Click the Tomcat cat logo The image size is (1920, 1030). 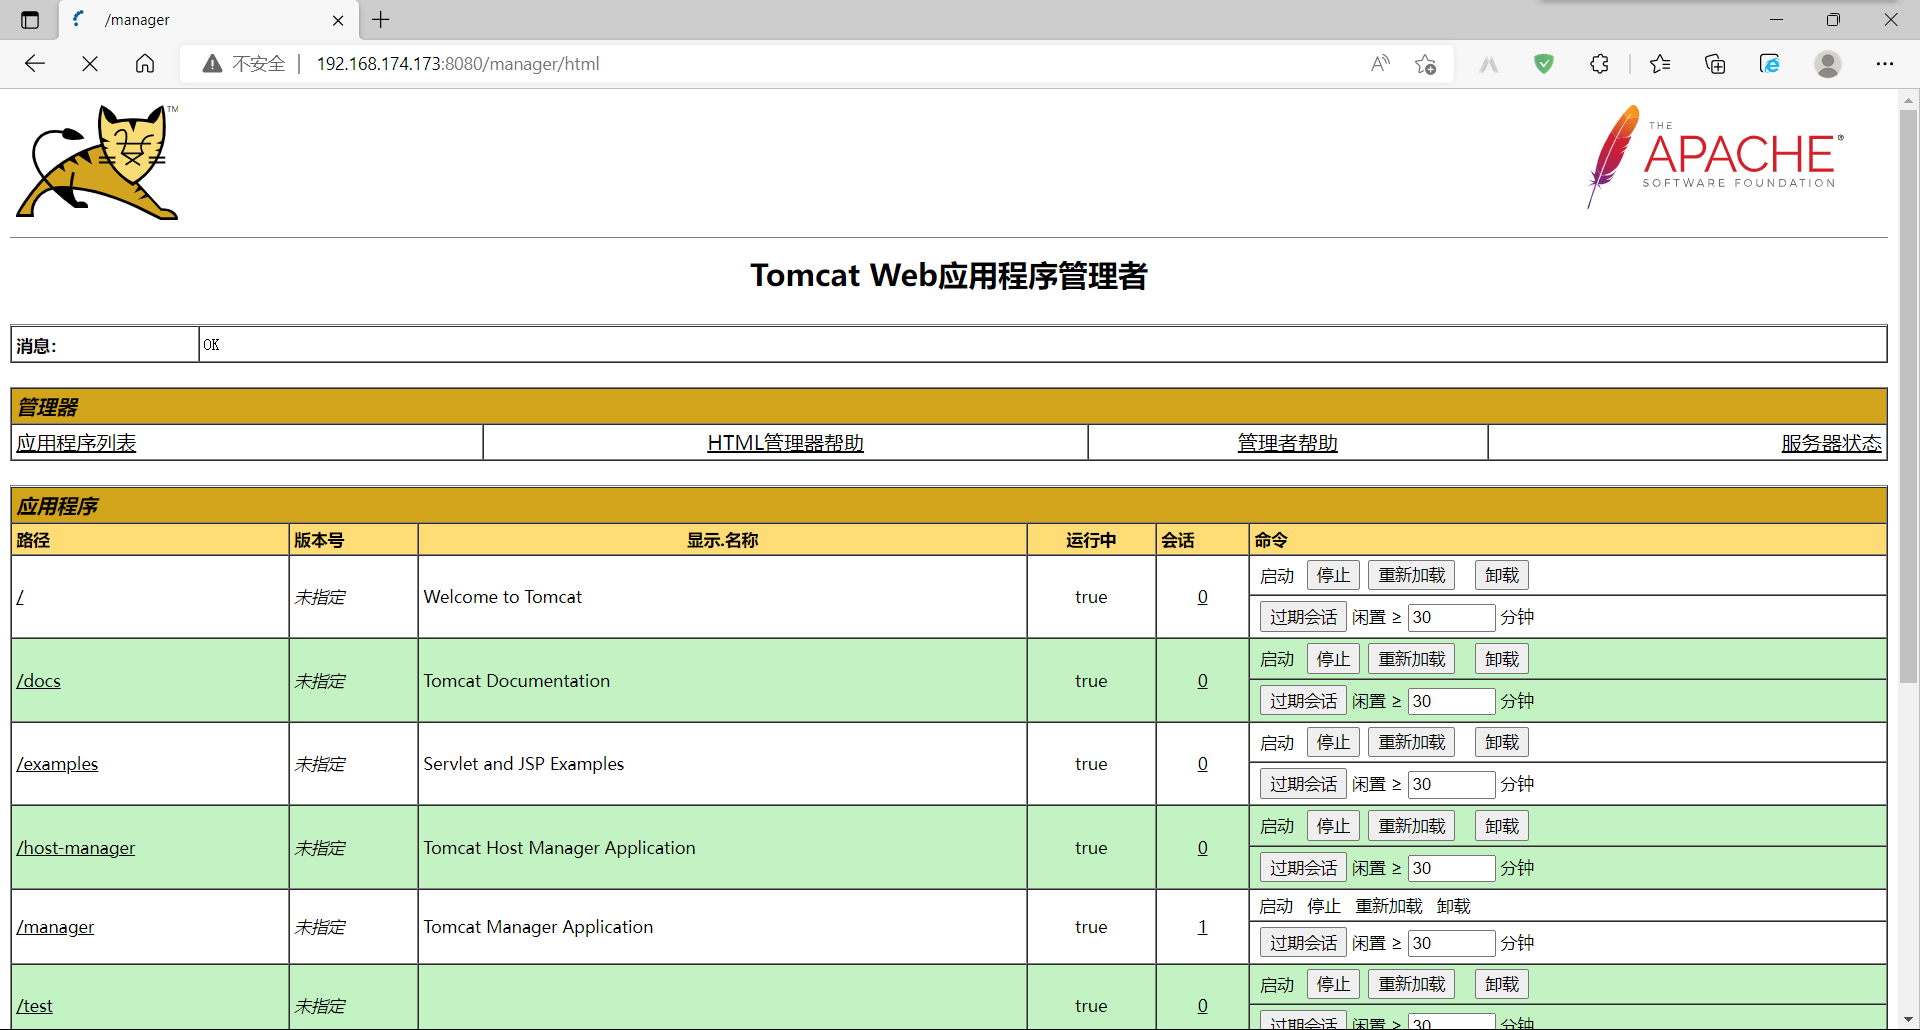coord(97,161)
